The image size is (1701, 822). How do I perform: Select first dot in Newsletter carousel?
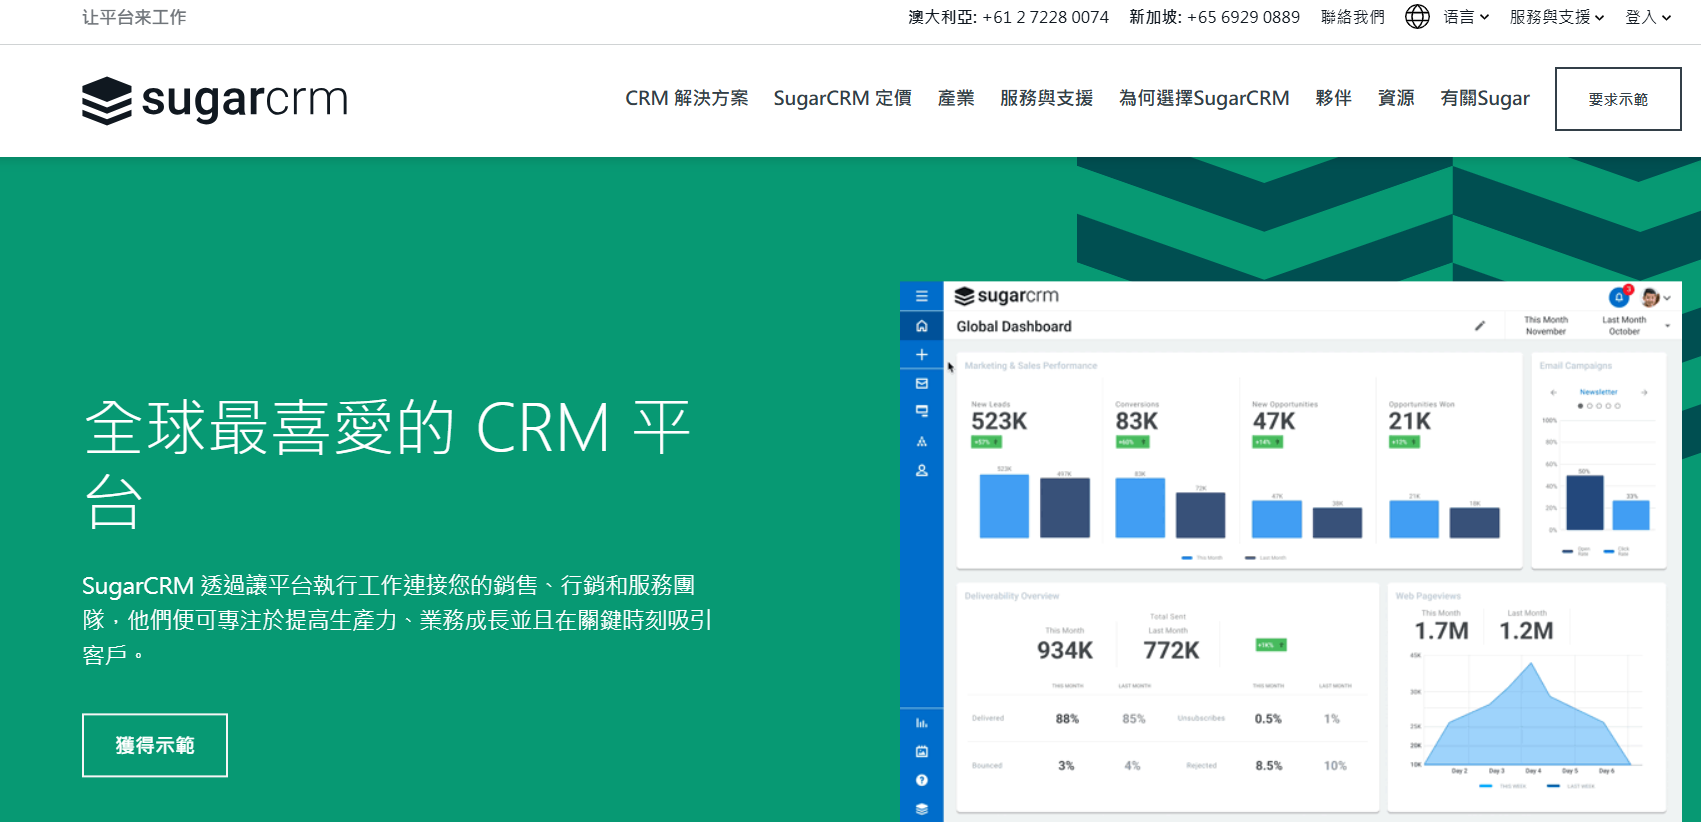point(1580,406)
